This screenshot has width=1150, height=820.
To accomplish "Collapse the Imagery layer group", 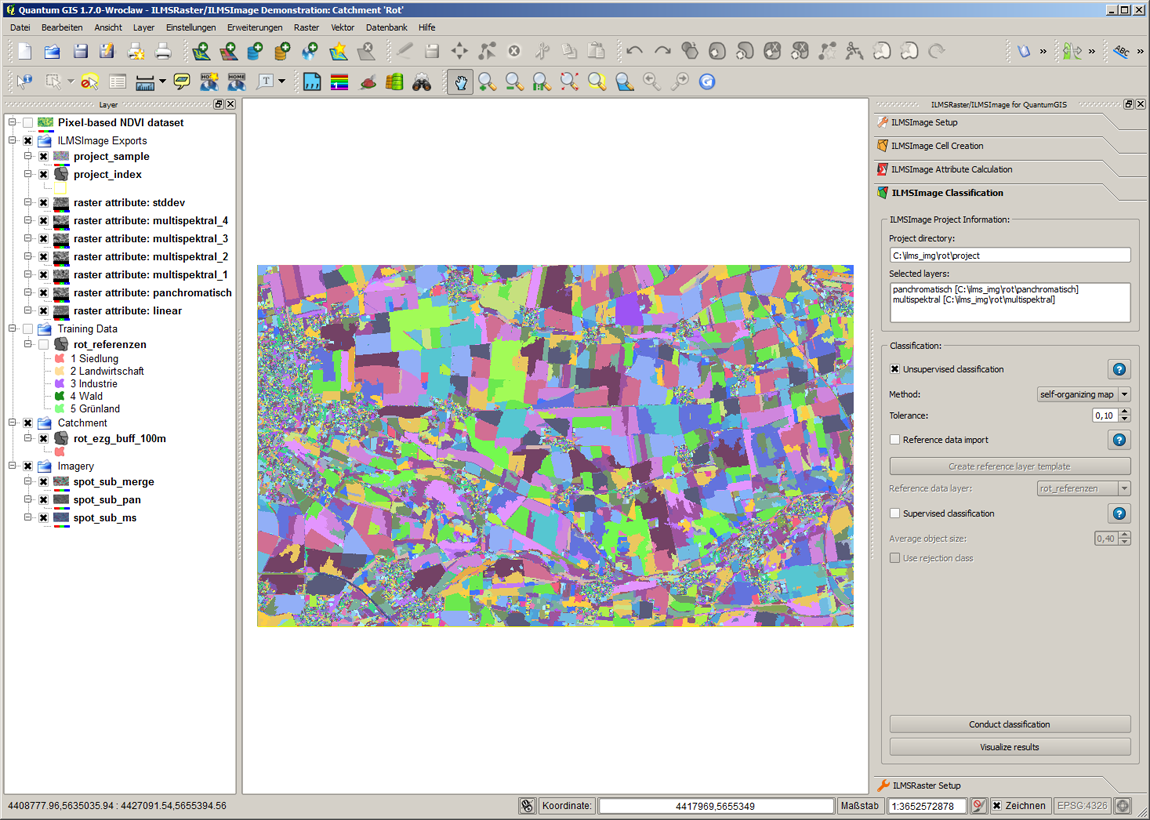I will click(x=13, y=466).
